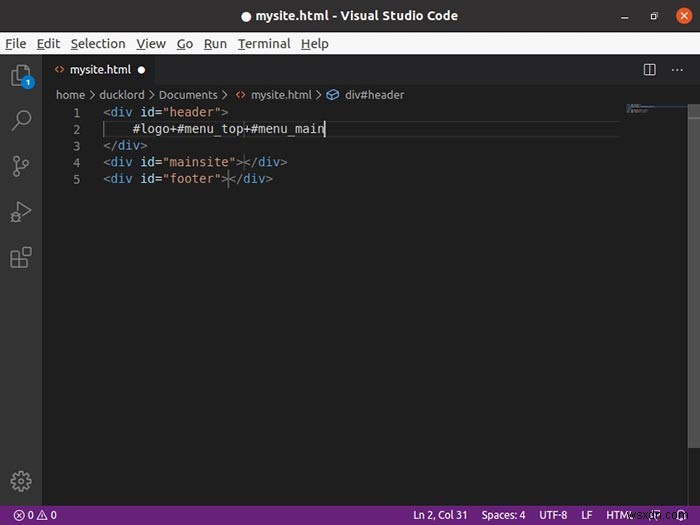Click line number 3 in gutter
The width and height of the screenshot is (700, 525).
coord(77,146)
